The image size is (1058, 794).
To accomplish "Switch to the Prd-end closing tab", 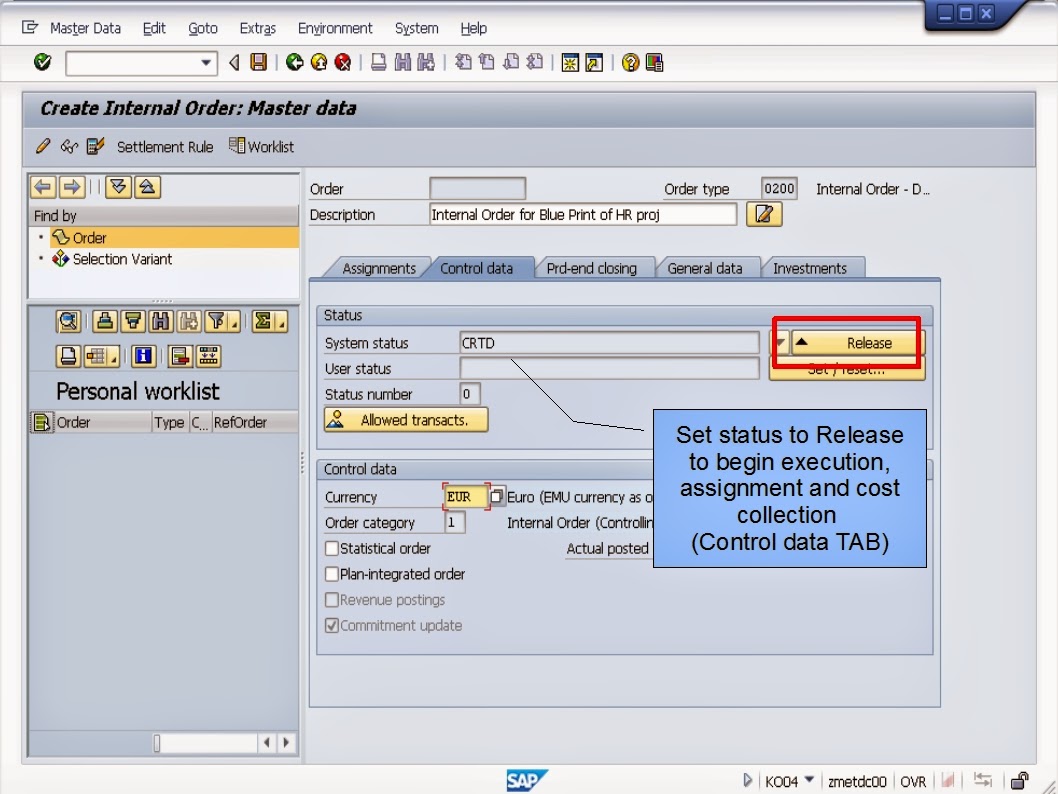I will tap(595, 267).
